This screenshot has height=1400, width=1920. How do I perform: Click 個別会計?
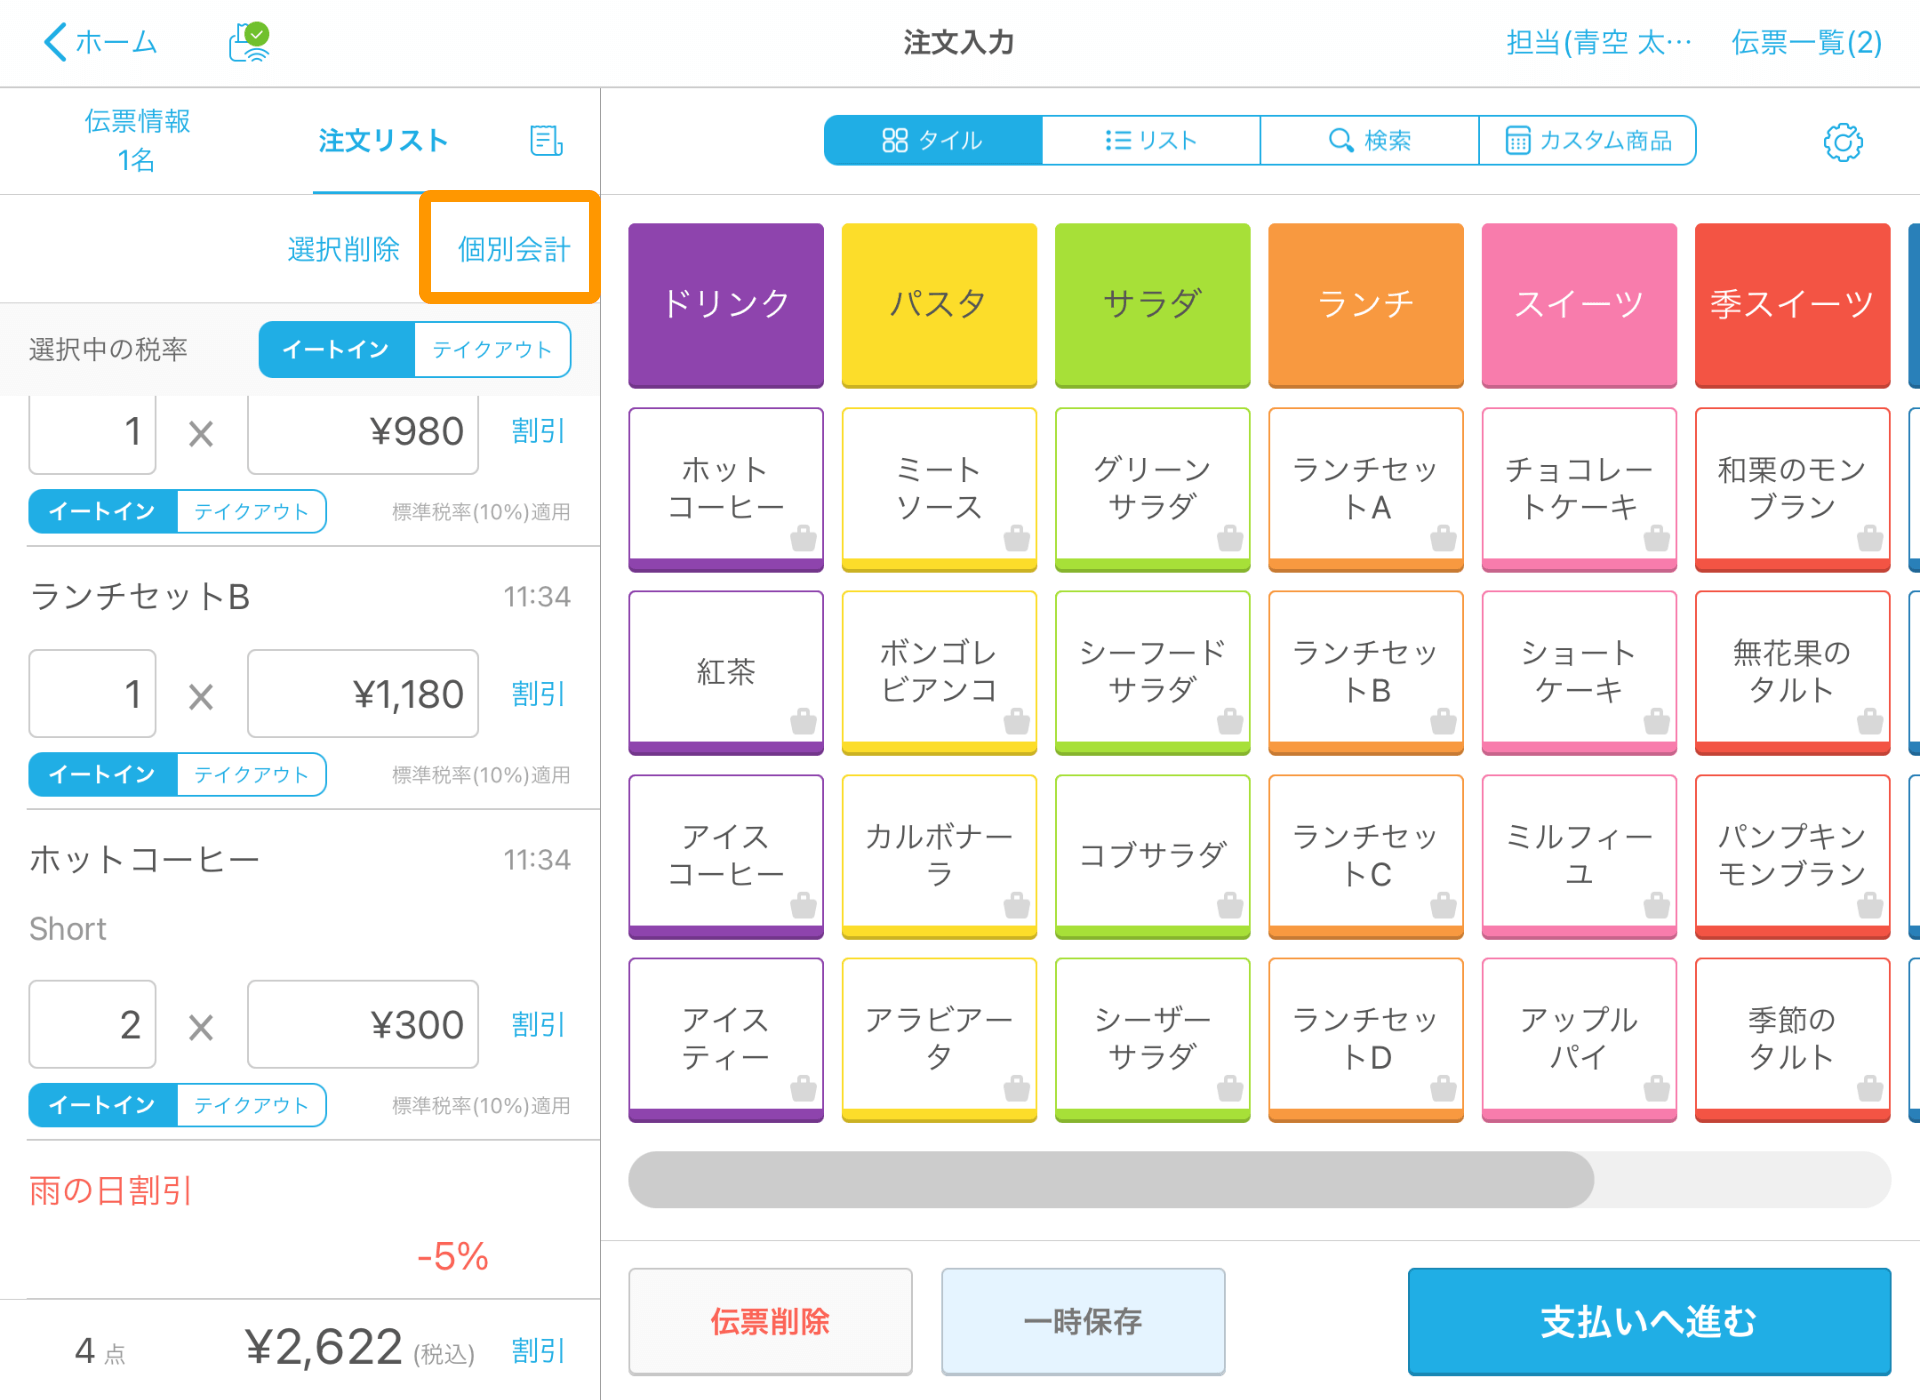point(514,249)
